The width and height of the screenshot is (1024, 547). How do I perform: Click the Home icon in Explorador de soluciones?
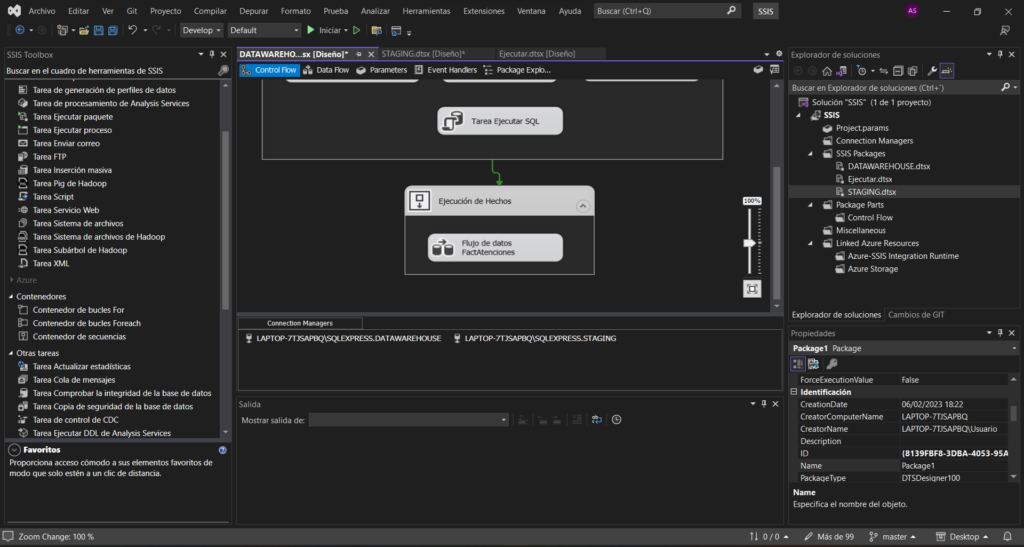coord(827,71)
